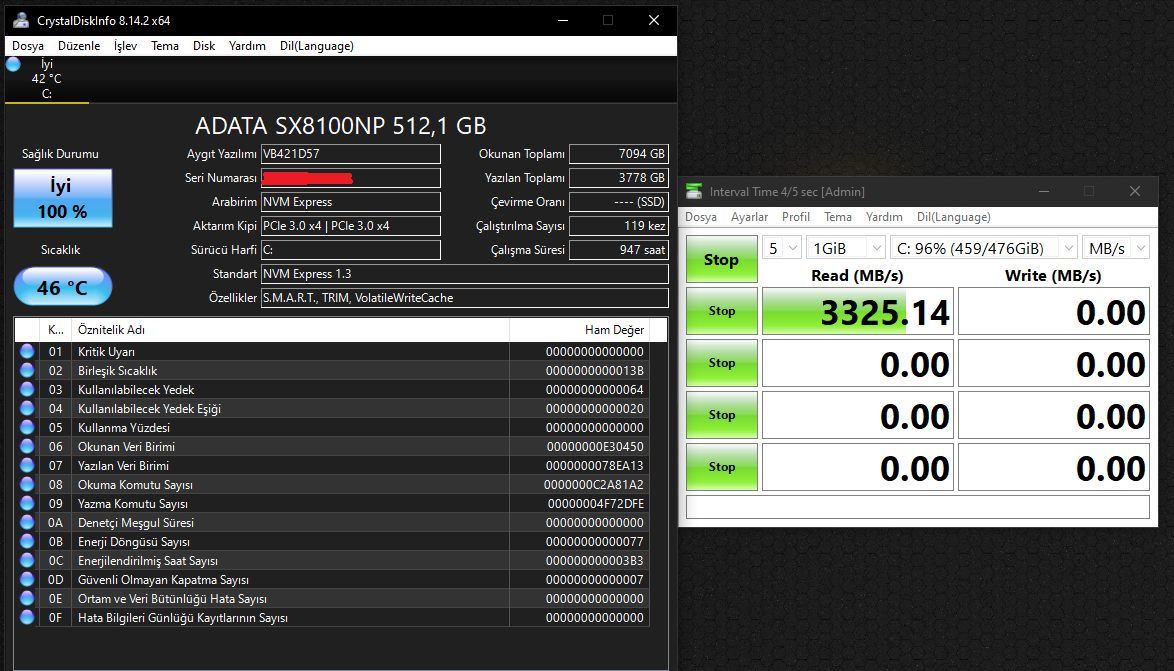Open Profil menu in CrystalDiskMark

pyautogui.click(x=796, y=216)
